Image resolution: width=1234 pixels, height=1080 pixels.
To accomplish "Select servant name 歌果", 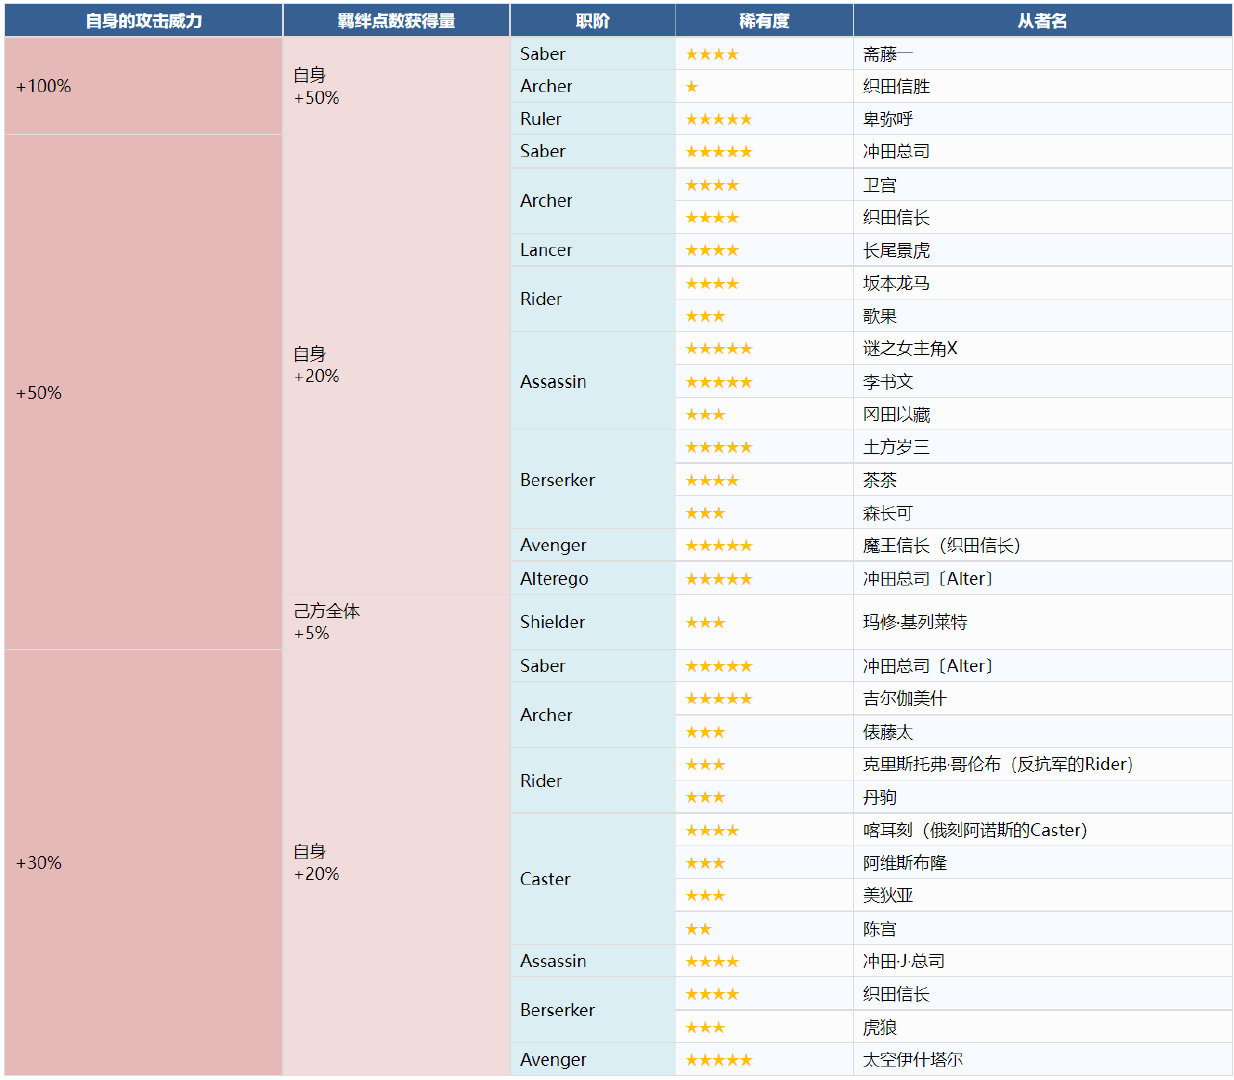I will (880, 316).
